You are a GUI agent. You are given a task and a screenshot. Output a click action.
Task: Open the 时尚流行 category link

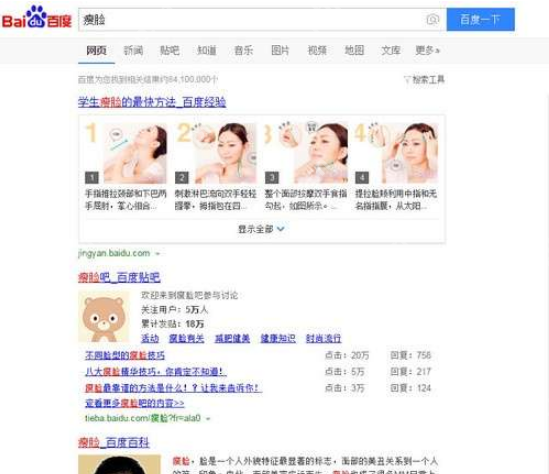(324, 339)
